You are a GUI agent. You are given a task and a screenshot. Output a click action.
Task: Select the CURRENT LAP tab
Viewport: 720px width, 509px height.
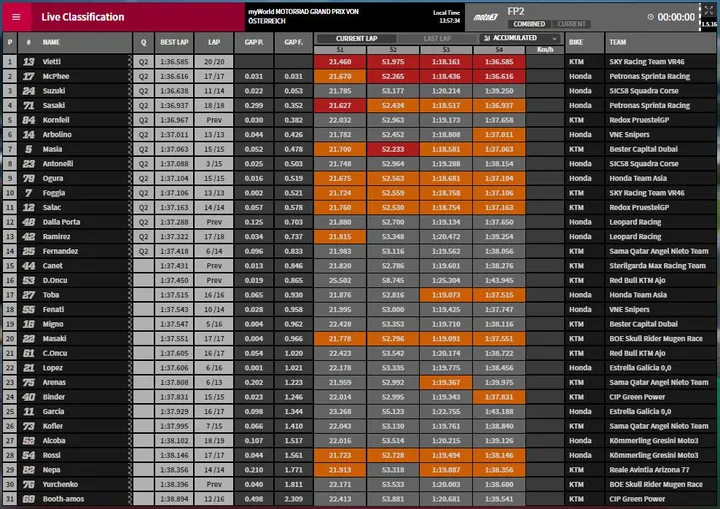[356, 39]
